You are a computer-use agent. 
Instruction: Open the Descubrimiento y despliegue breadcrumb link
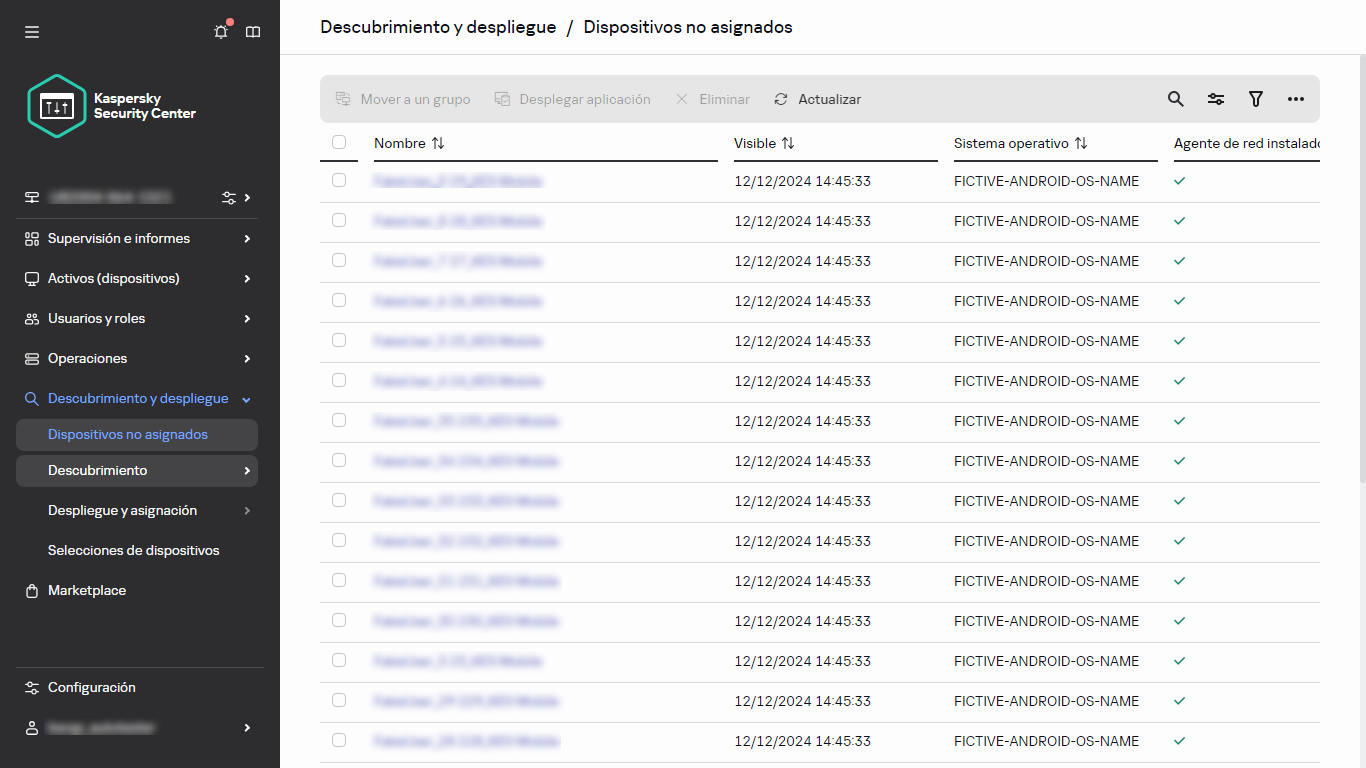(x=438, y=27)
